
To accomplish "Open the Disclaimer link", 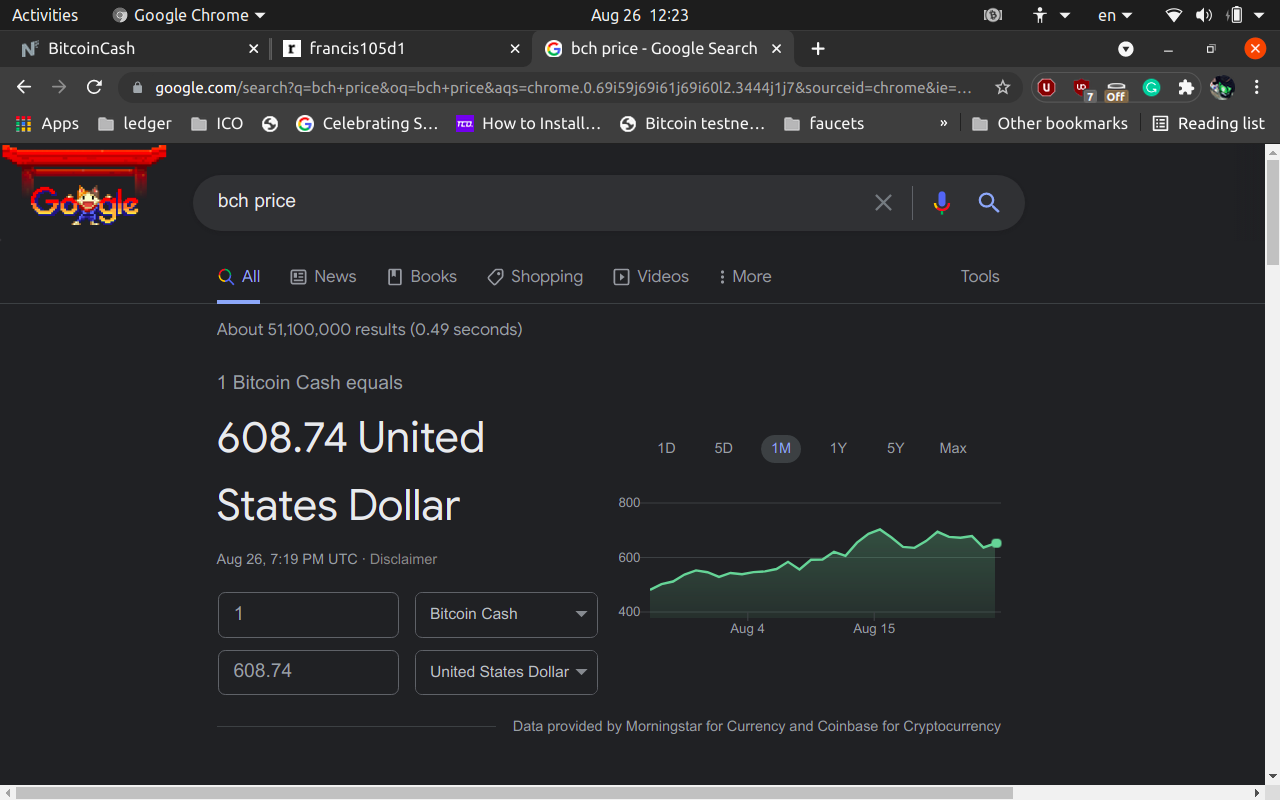I will [403, 560].
